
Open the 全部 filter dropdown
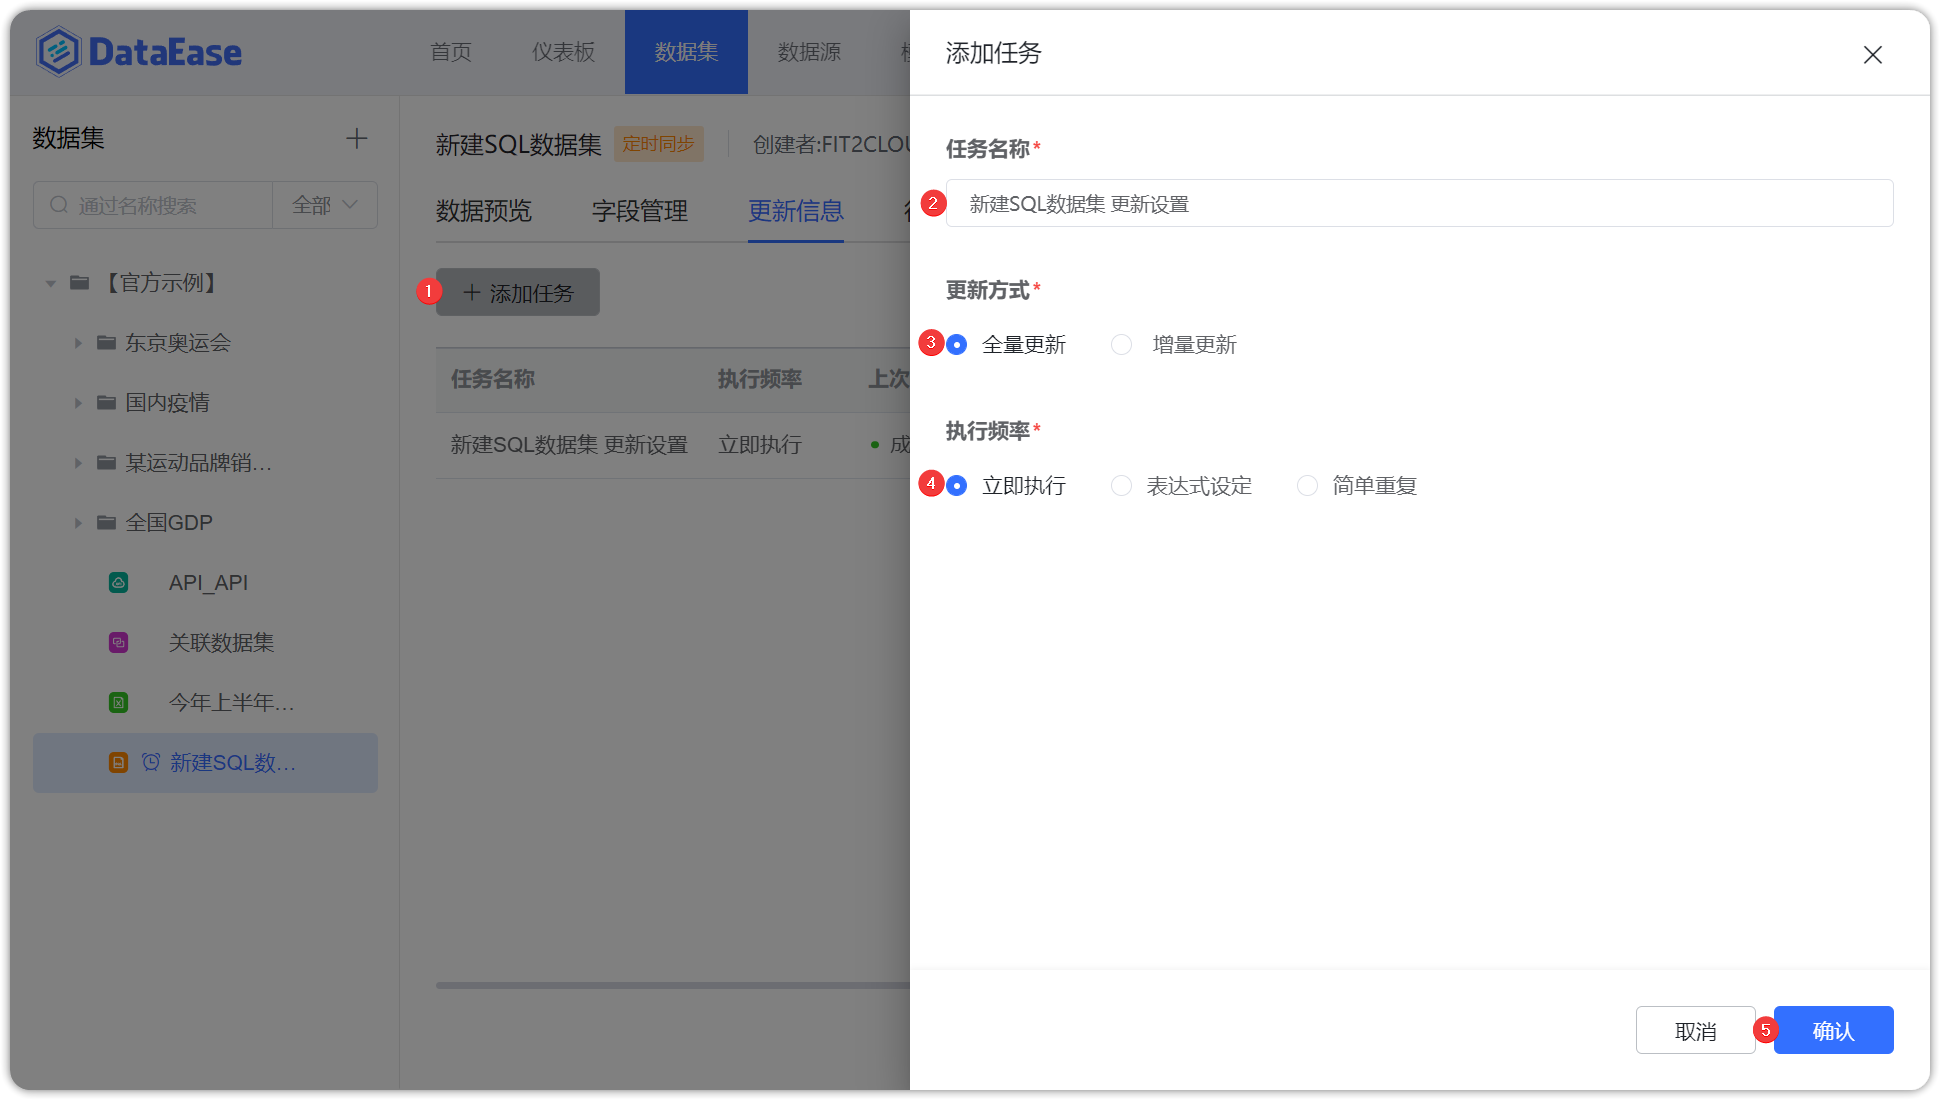click(x=325, y=205)
